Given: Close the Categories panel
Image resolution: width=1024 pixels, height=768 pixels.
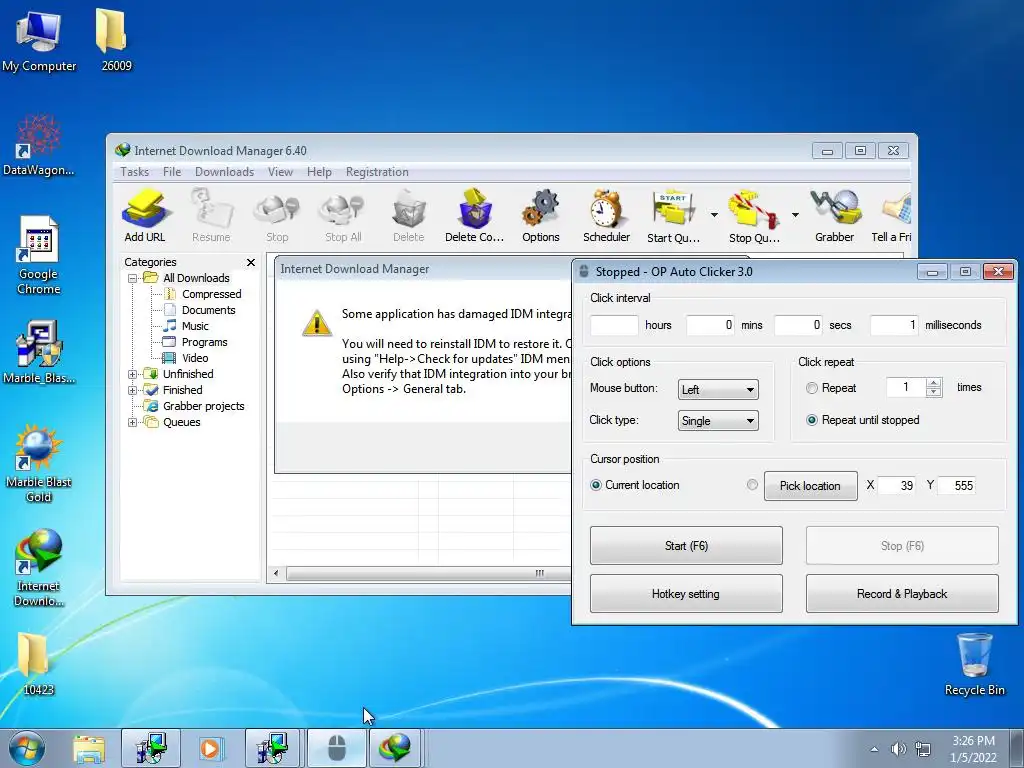Looking at the screenshot, I should click(251, 262).
